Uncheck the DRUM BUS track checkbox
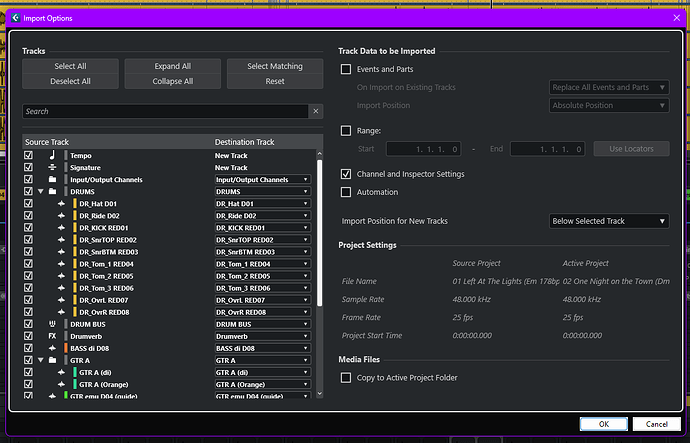The width and height of the screenshot is (690, 443). (29, 324)
